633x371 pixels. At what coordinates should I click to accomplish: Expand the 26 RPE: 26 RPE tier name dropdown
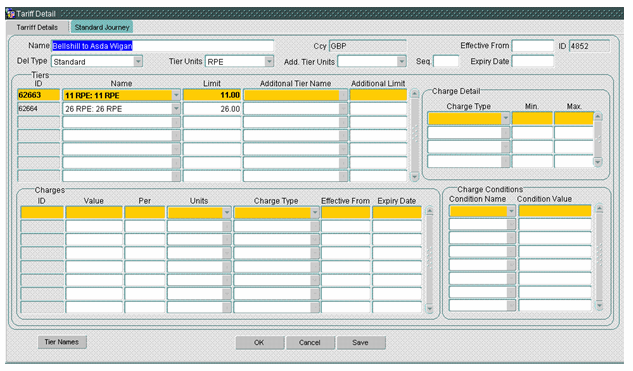coord(176,109)
